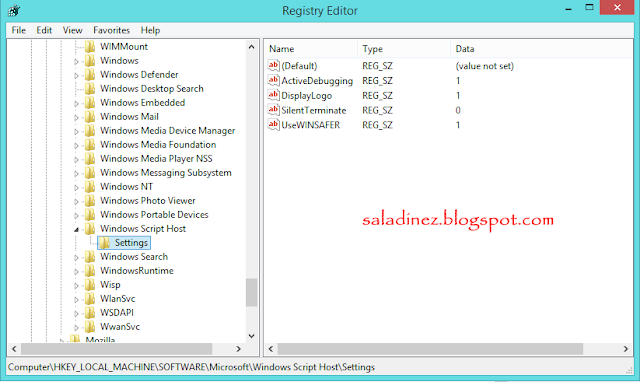Click the Settings subfolder icon

point(104,243)
